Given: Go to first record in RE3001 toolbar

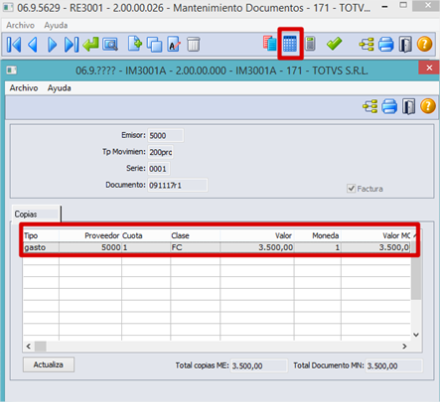Looking at the screenshot, I should [14, 45].
